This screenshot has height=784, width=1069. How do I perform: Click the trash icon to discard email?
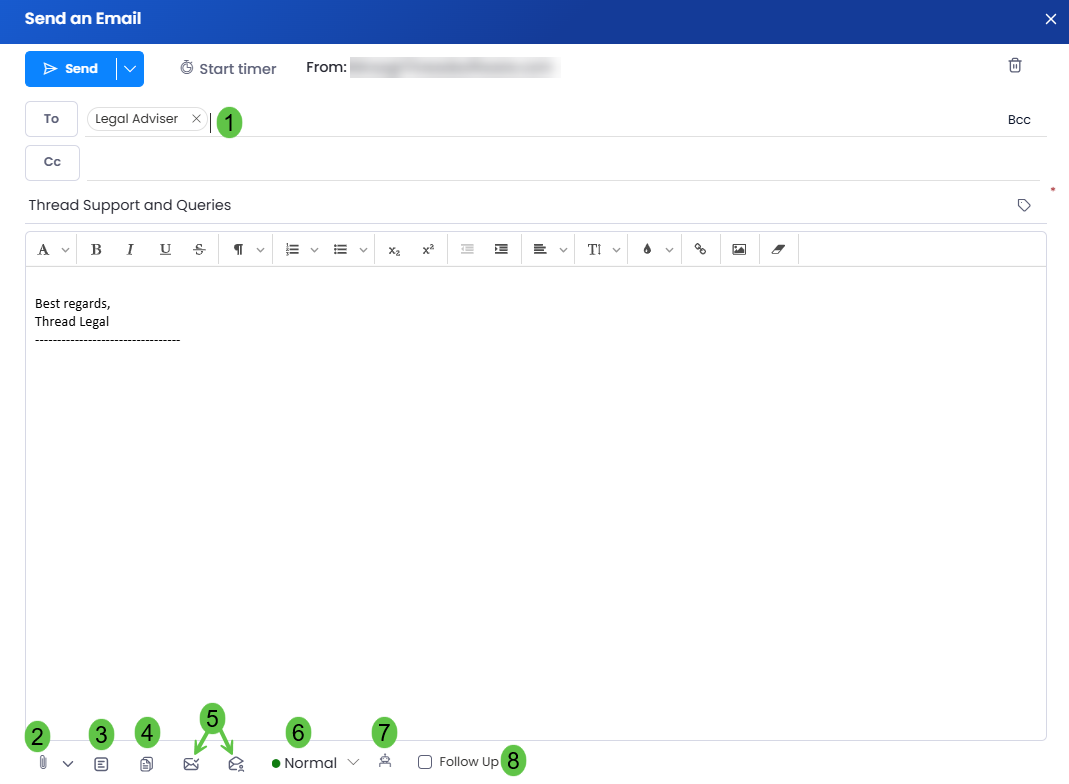tap(1014, 66)
